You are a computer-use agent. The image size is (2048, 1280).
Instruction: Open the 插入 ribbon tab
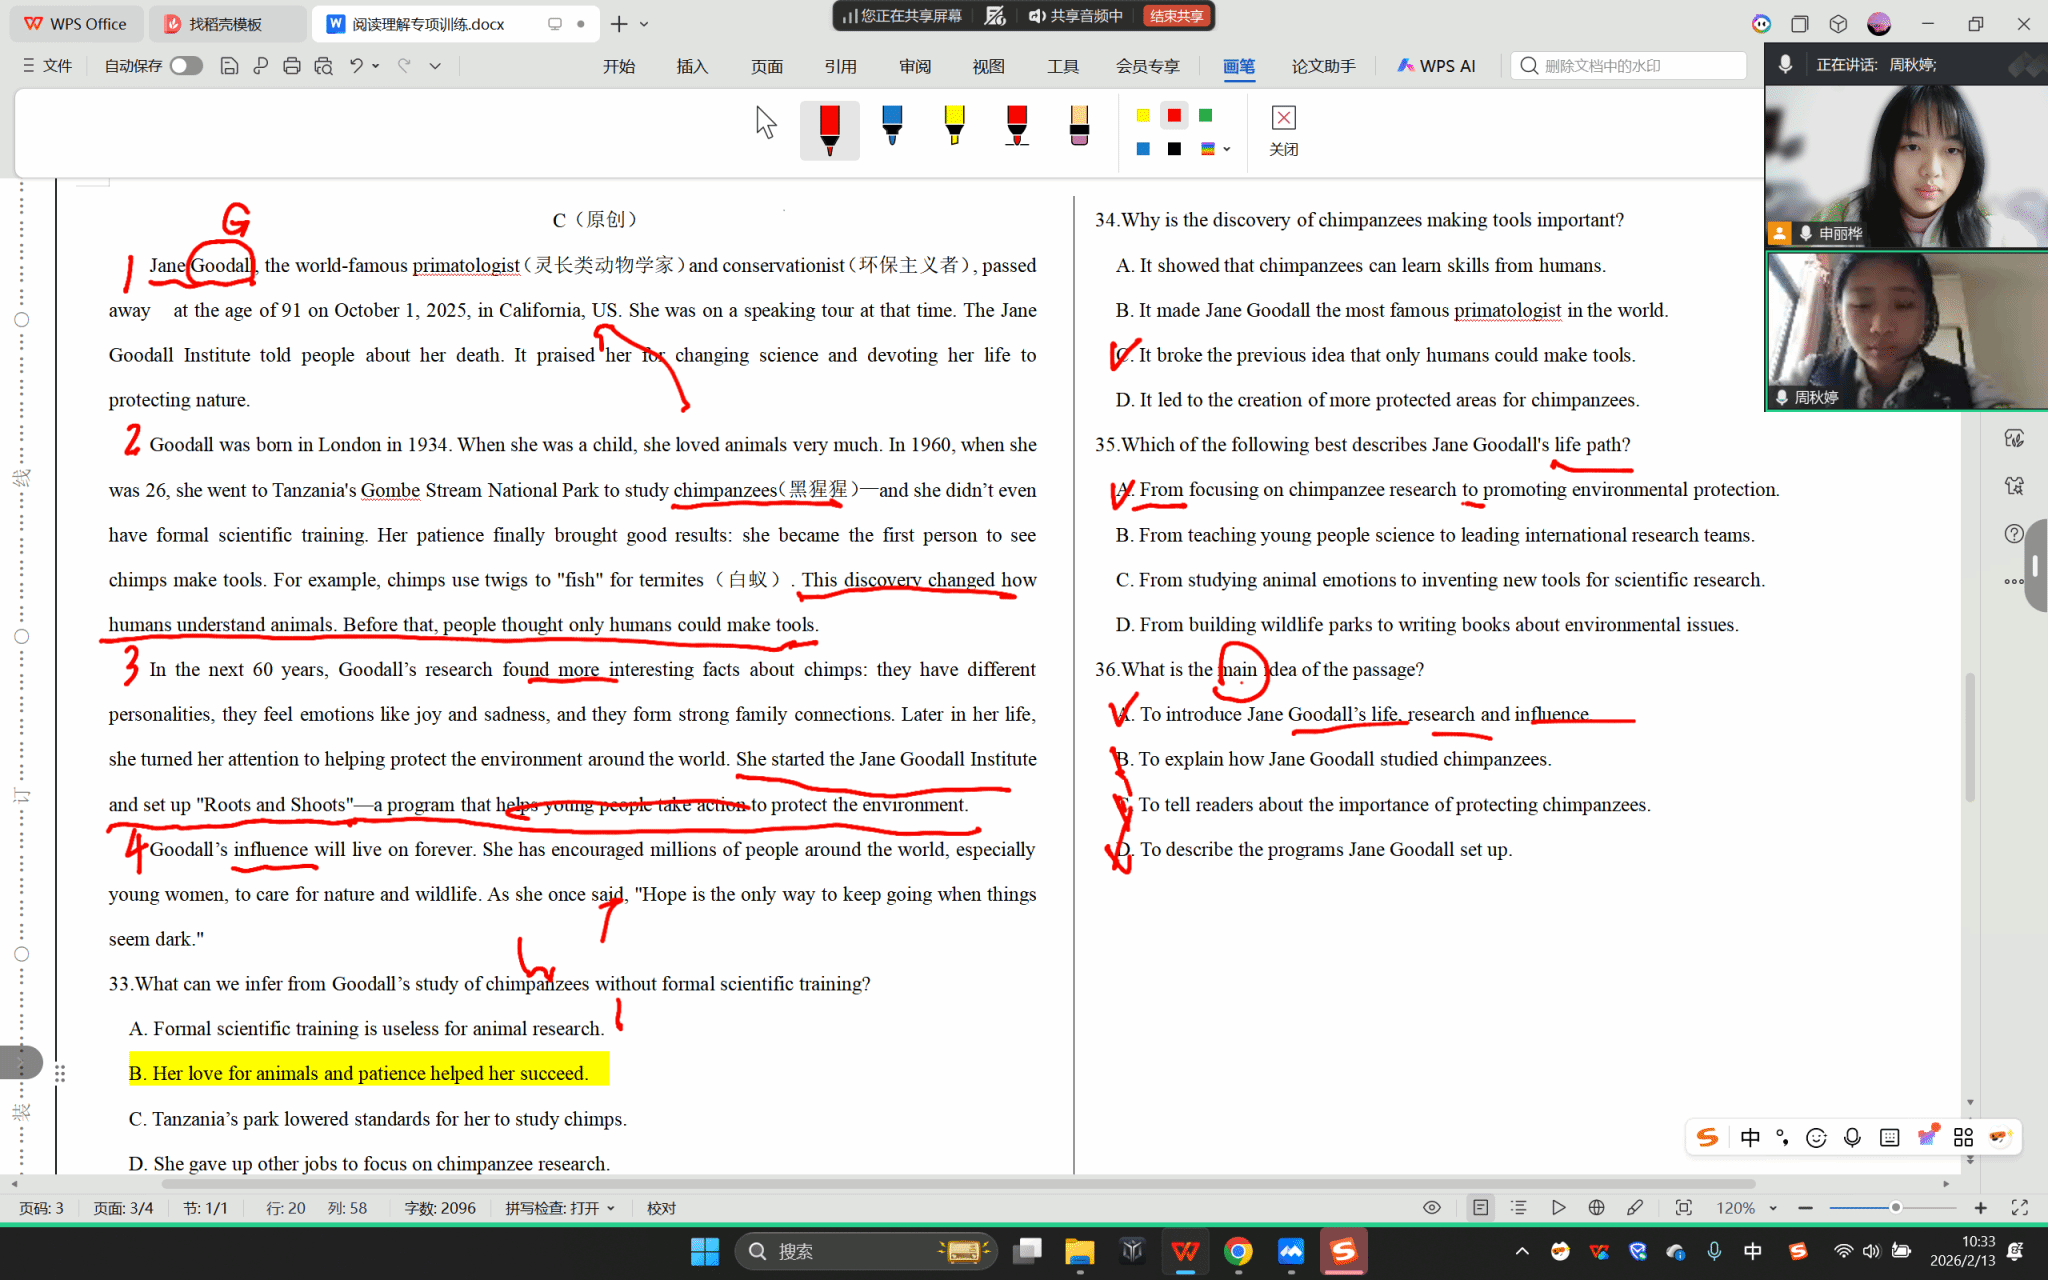(692, 66)
